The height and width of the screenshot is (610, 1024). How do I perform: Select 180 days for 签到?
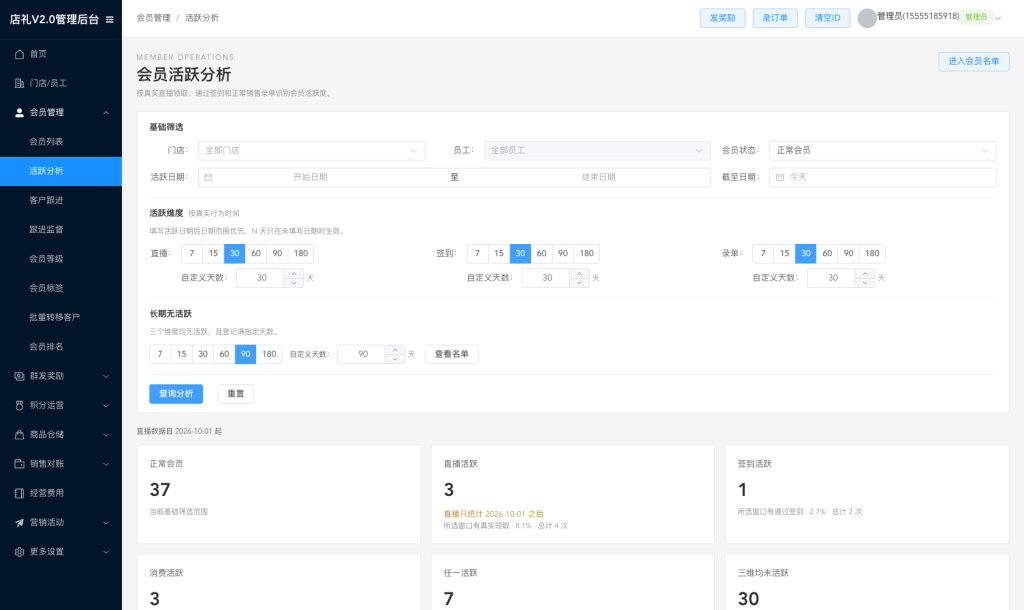pyautogui.click(x=586, y=253)
